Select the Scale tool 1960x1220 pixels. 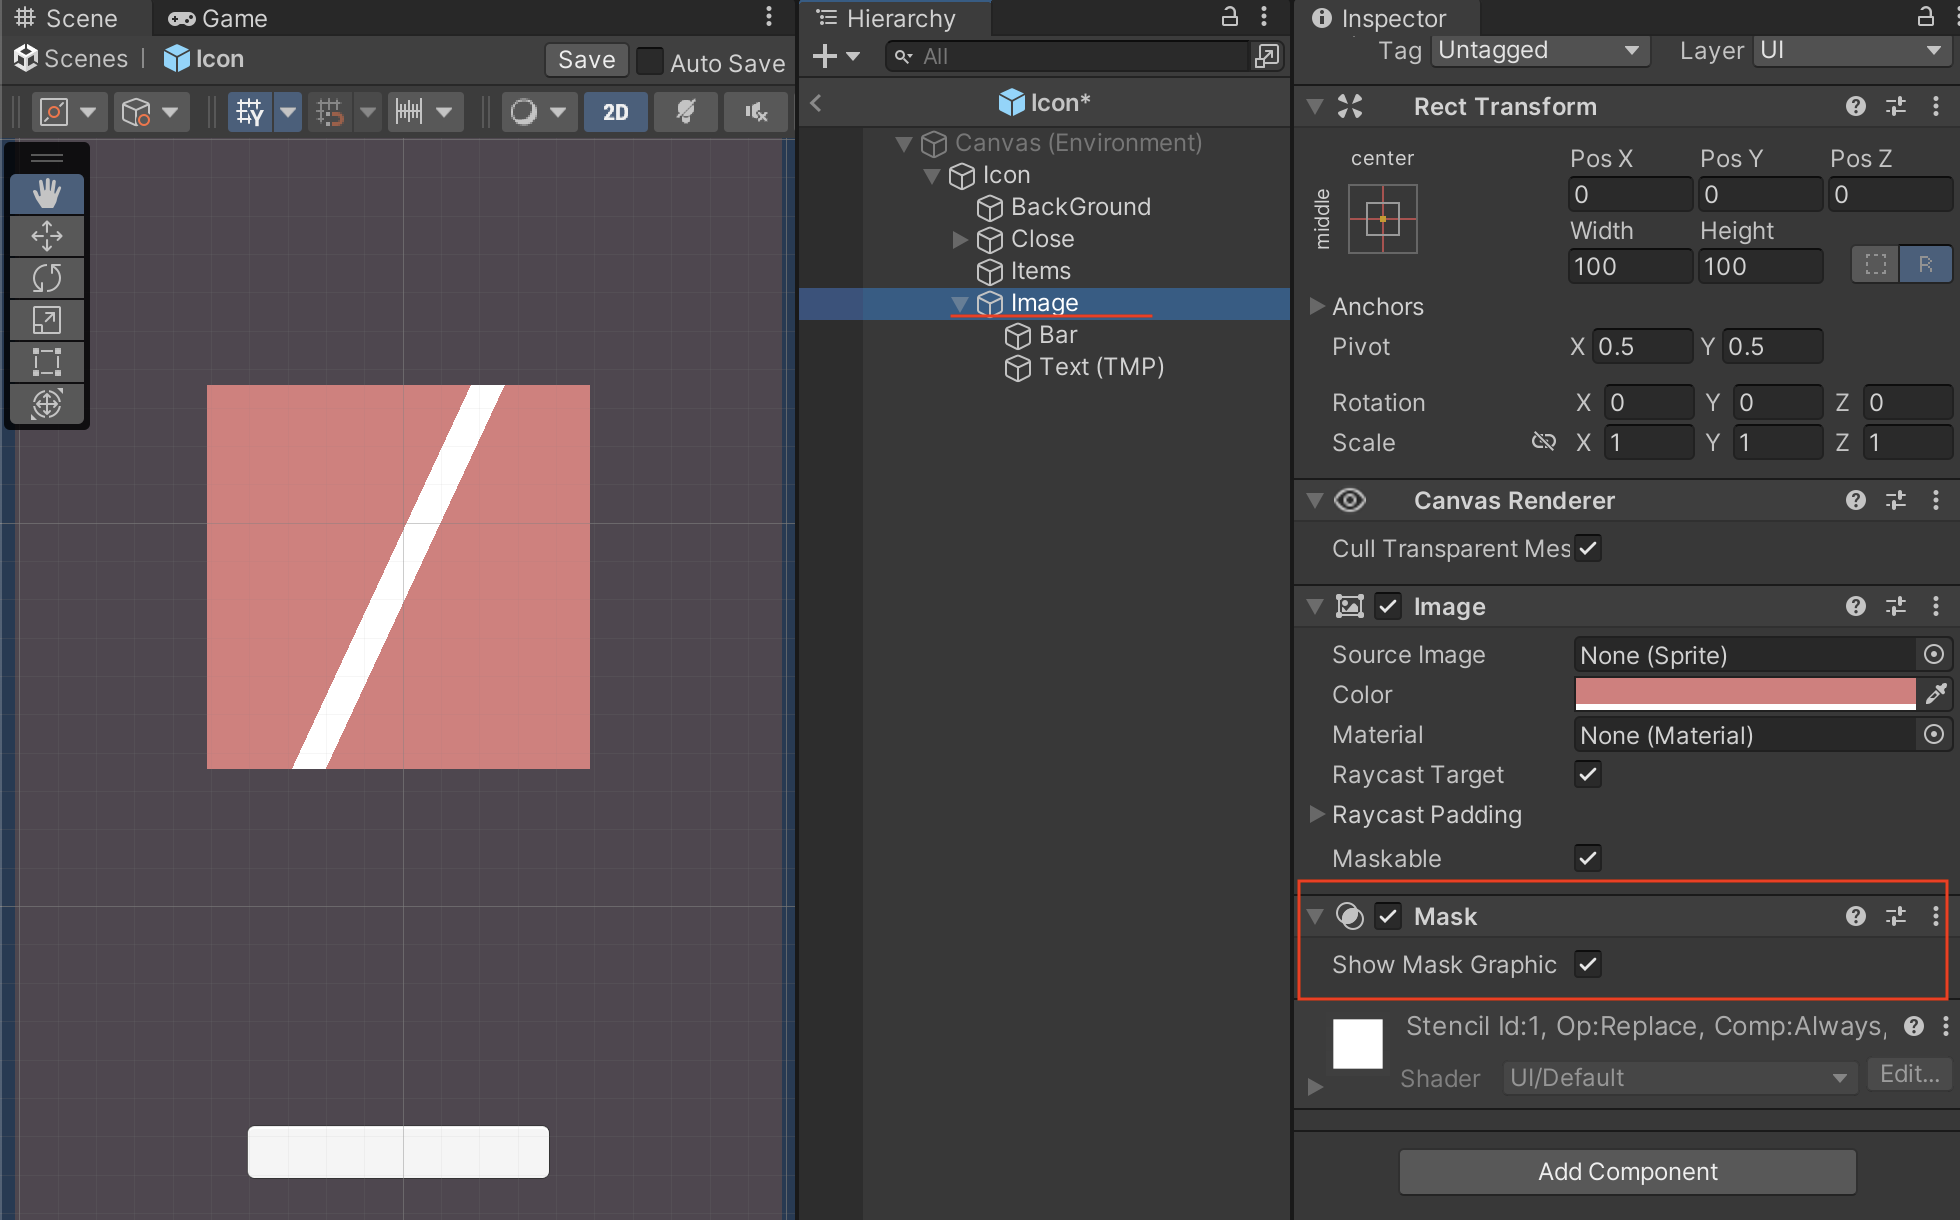point(46,320)
